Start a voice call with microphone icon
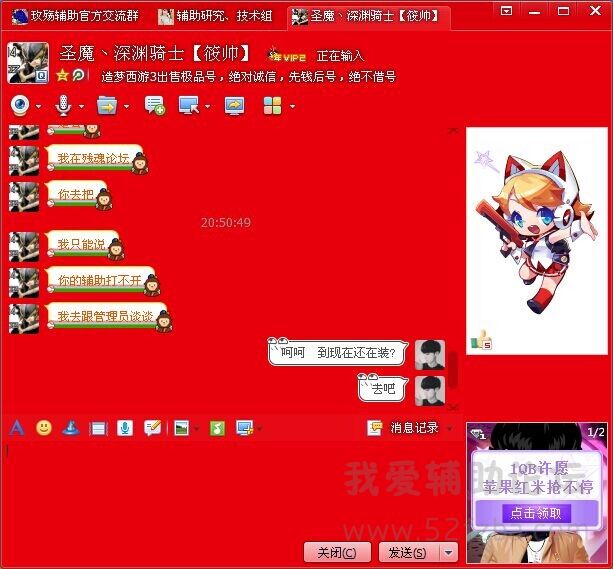This screenshot has height=569, width=613. coord(63,106)
